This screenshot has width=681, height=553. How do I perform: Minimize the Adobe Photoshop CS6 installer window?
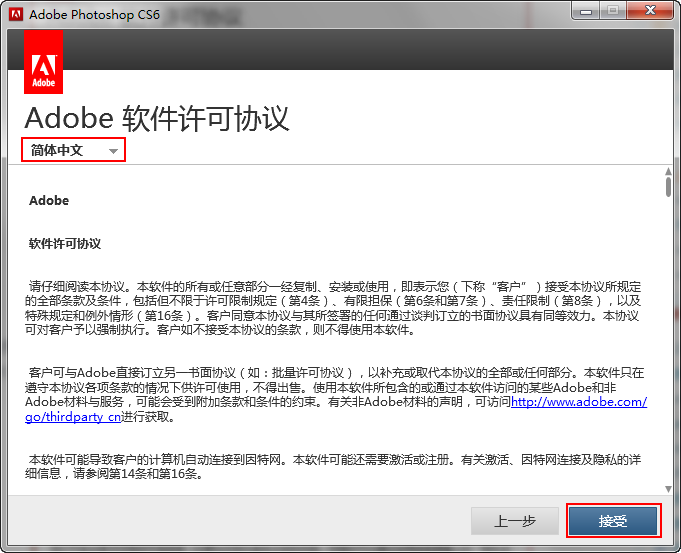(x=586, y=10)
